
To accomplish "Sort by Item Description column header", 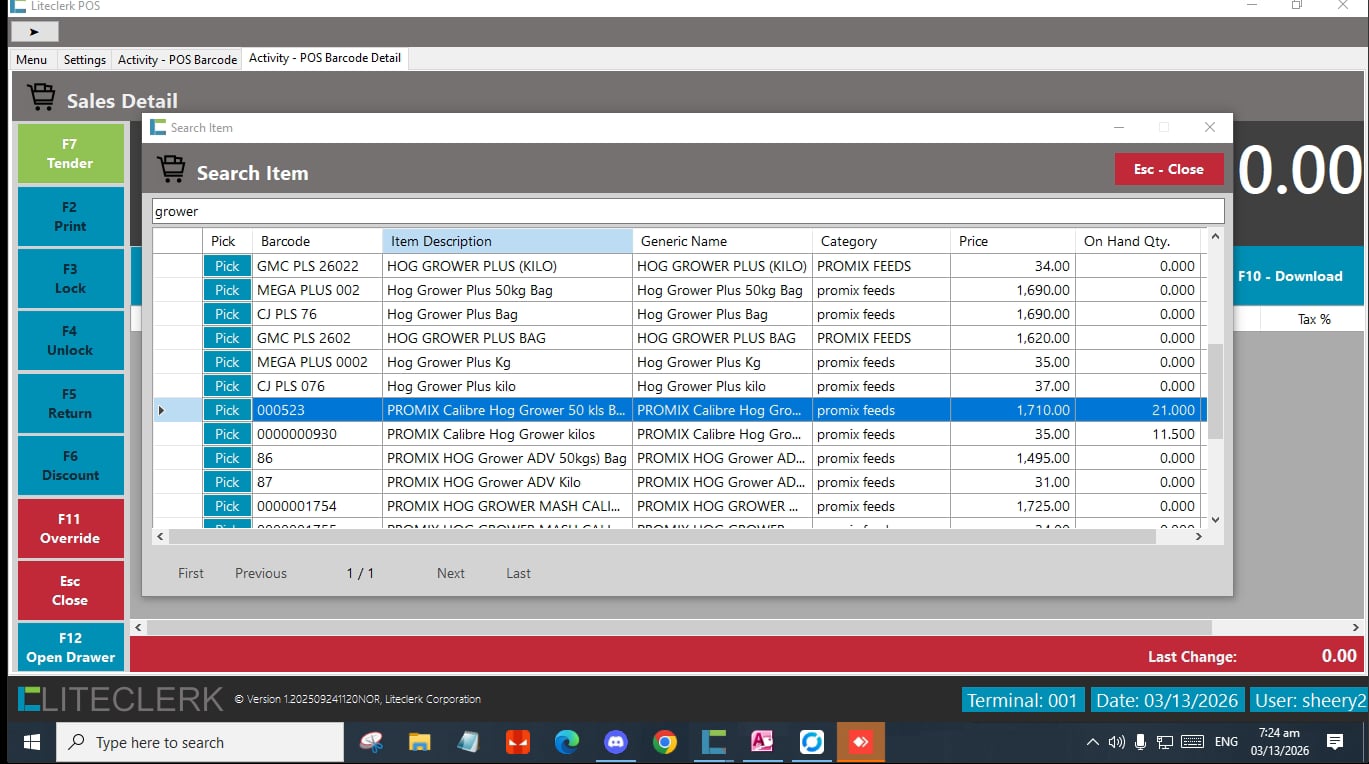I will [507, 241].
